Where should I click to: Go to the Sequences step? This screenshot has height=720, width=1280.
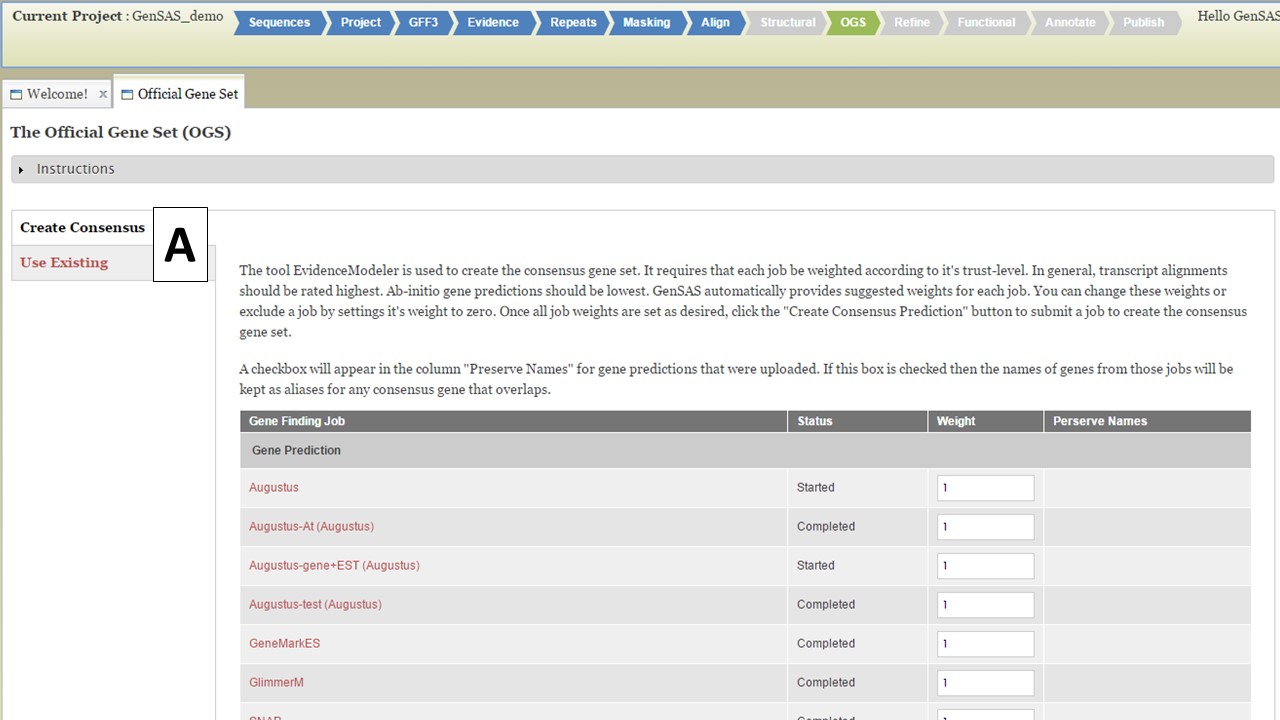pos(279,23)
